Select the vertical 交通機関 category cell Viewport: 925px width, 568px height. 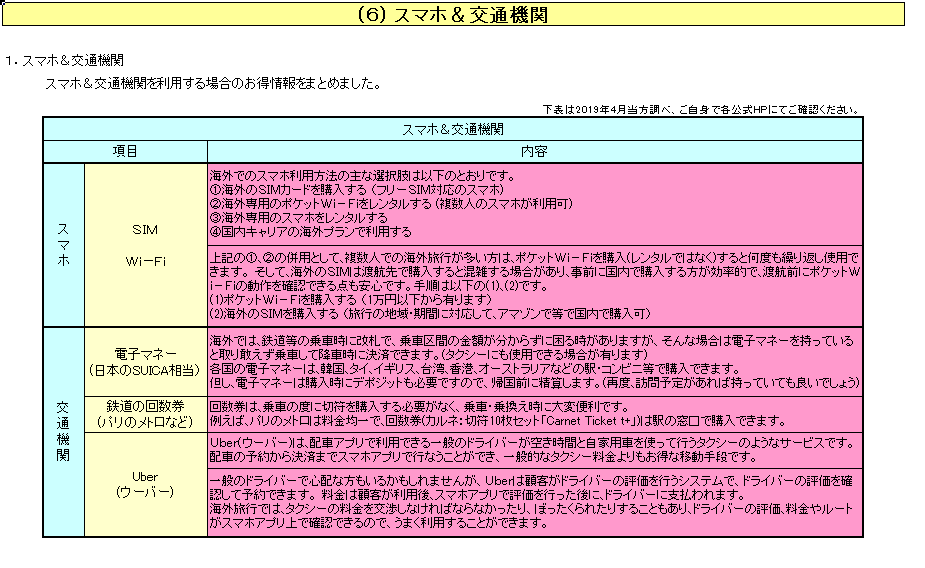point(64,432)
